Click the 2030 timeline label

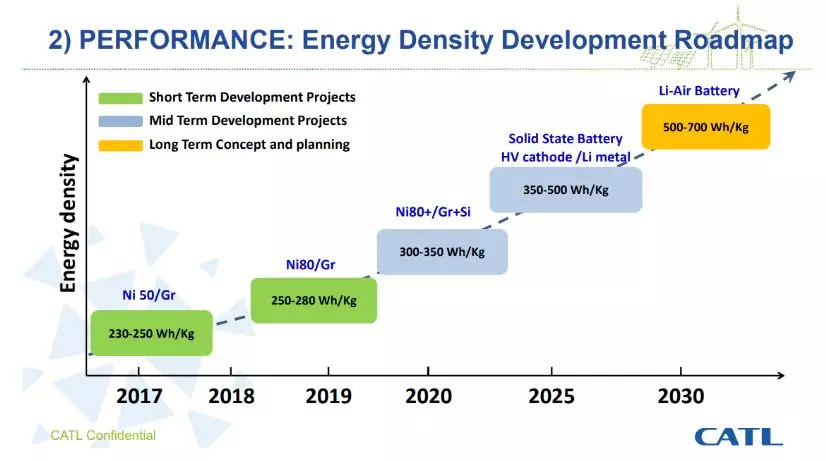pos(681,396)
